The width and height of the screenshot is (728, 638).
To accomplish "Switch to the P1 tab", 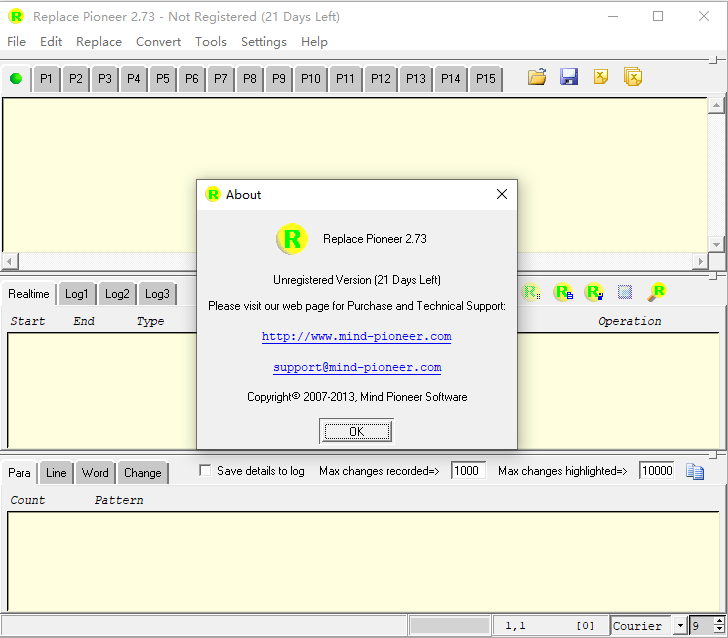I will [46, 78].
